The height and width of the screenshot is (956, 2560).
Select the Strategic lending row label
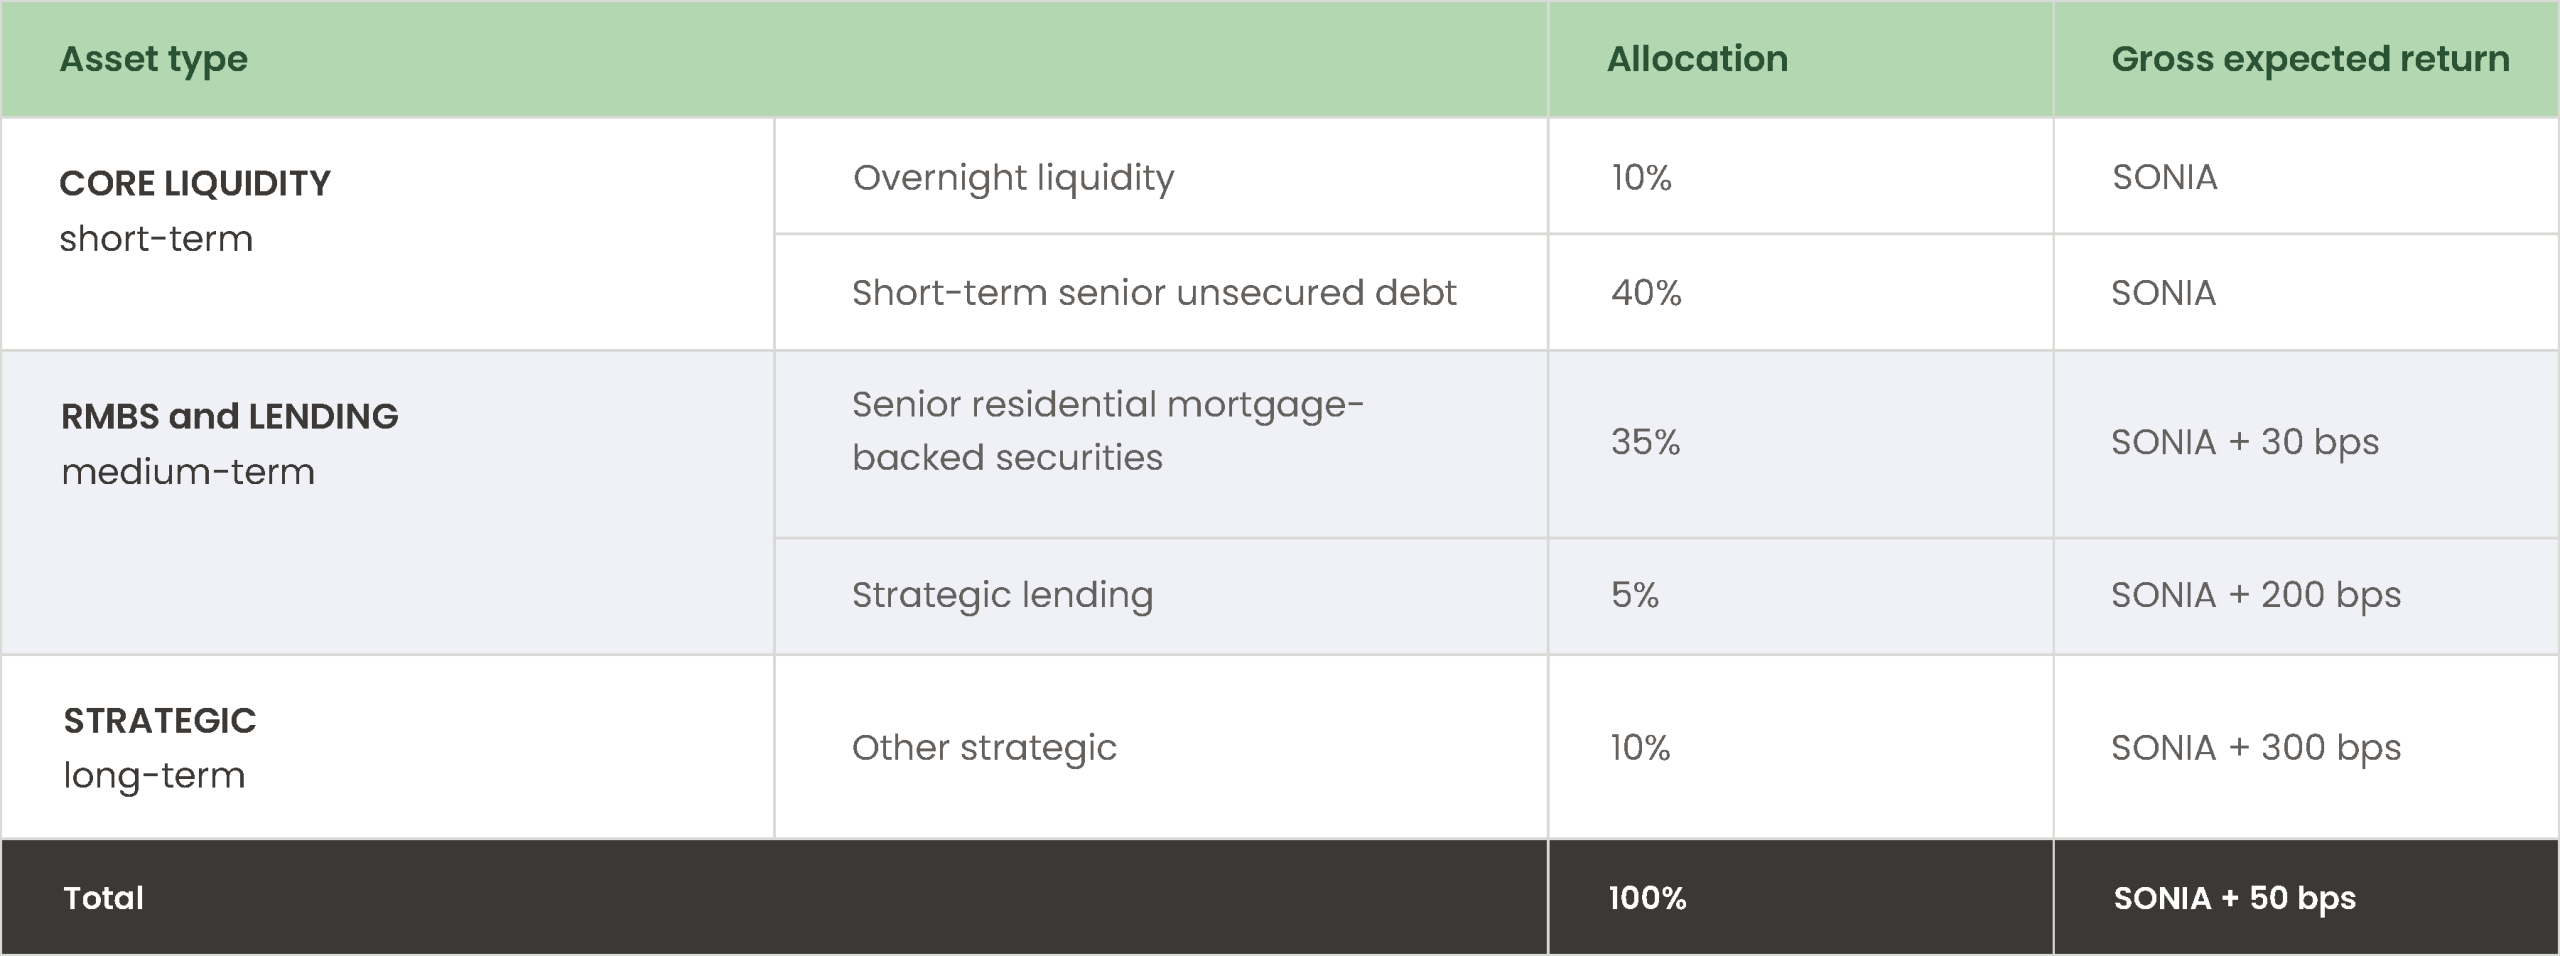1002,595
